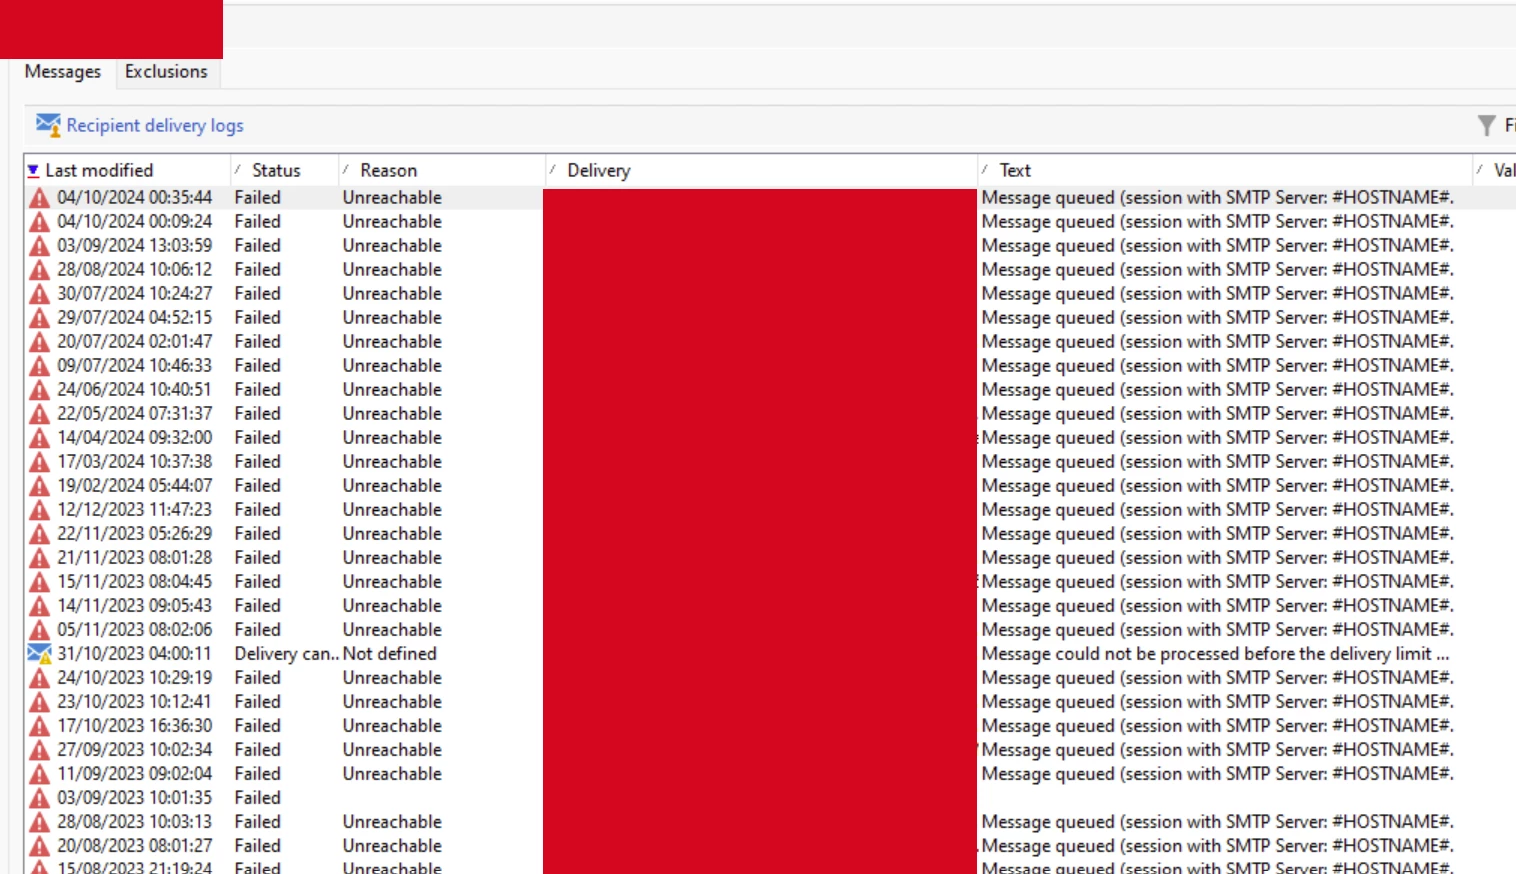Click warning icon of 14/11/2023 09:05:43 row
The width and height of the screenshot is (1516, 874).
pos(39,606)
